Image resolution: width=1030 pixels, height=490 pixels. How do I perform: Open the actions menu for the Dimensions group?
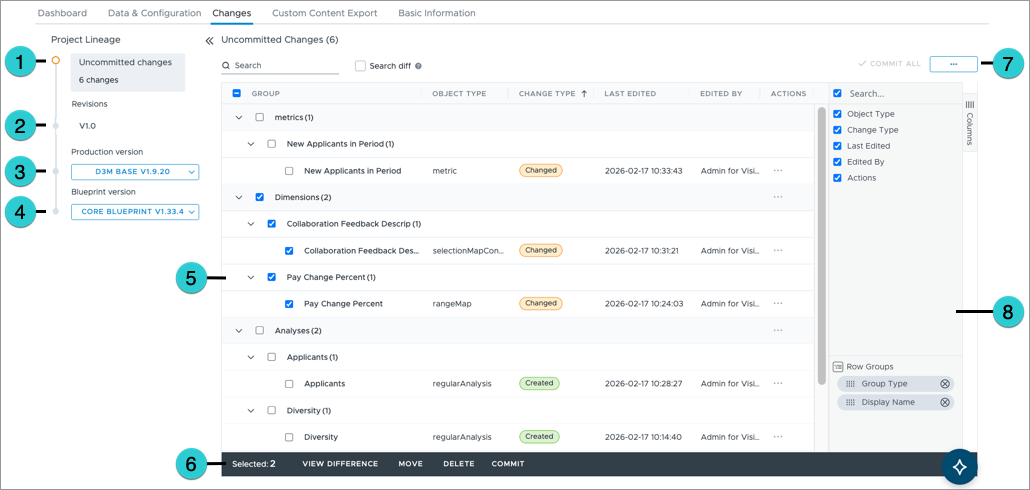point(778,197)
